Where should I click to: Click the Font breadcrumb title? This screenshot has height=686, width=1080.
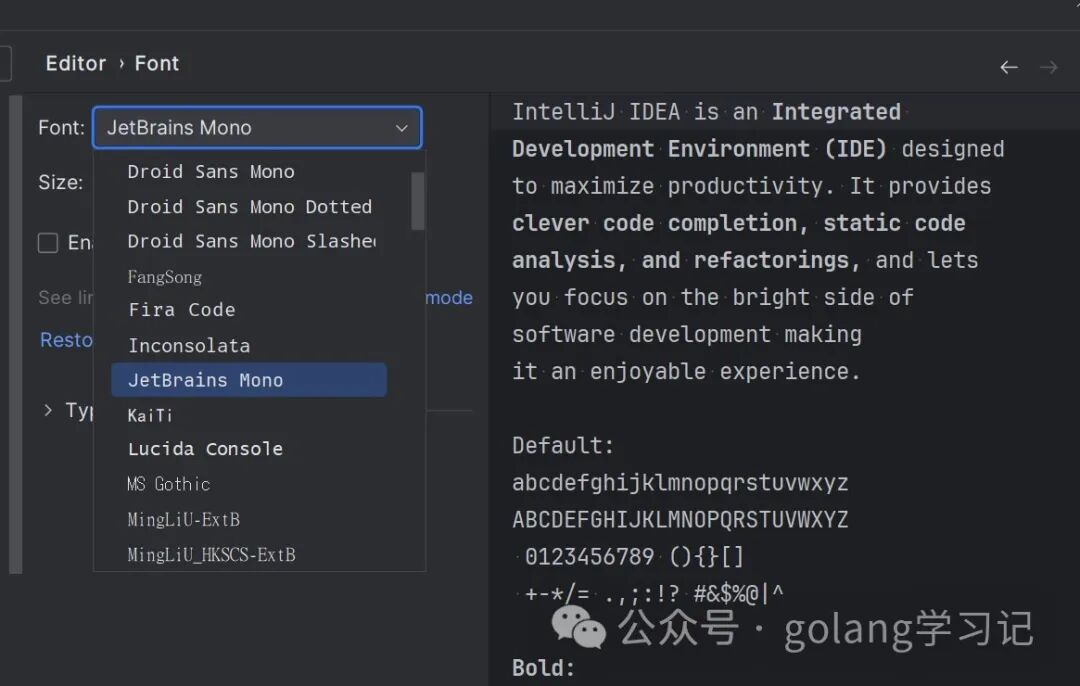pyautogui.click(x=156, y=63)
